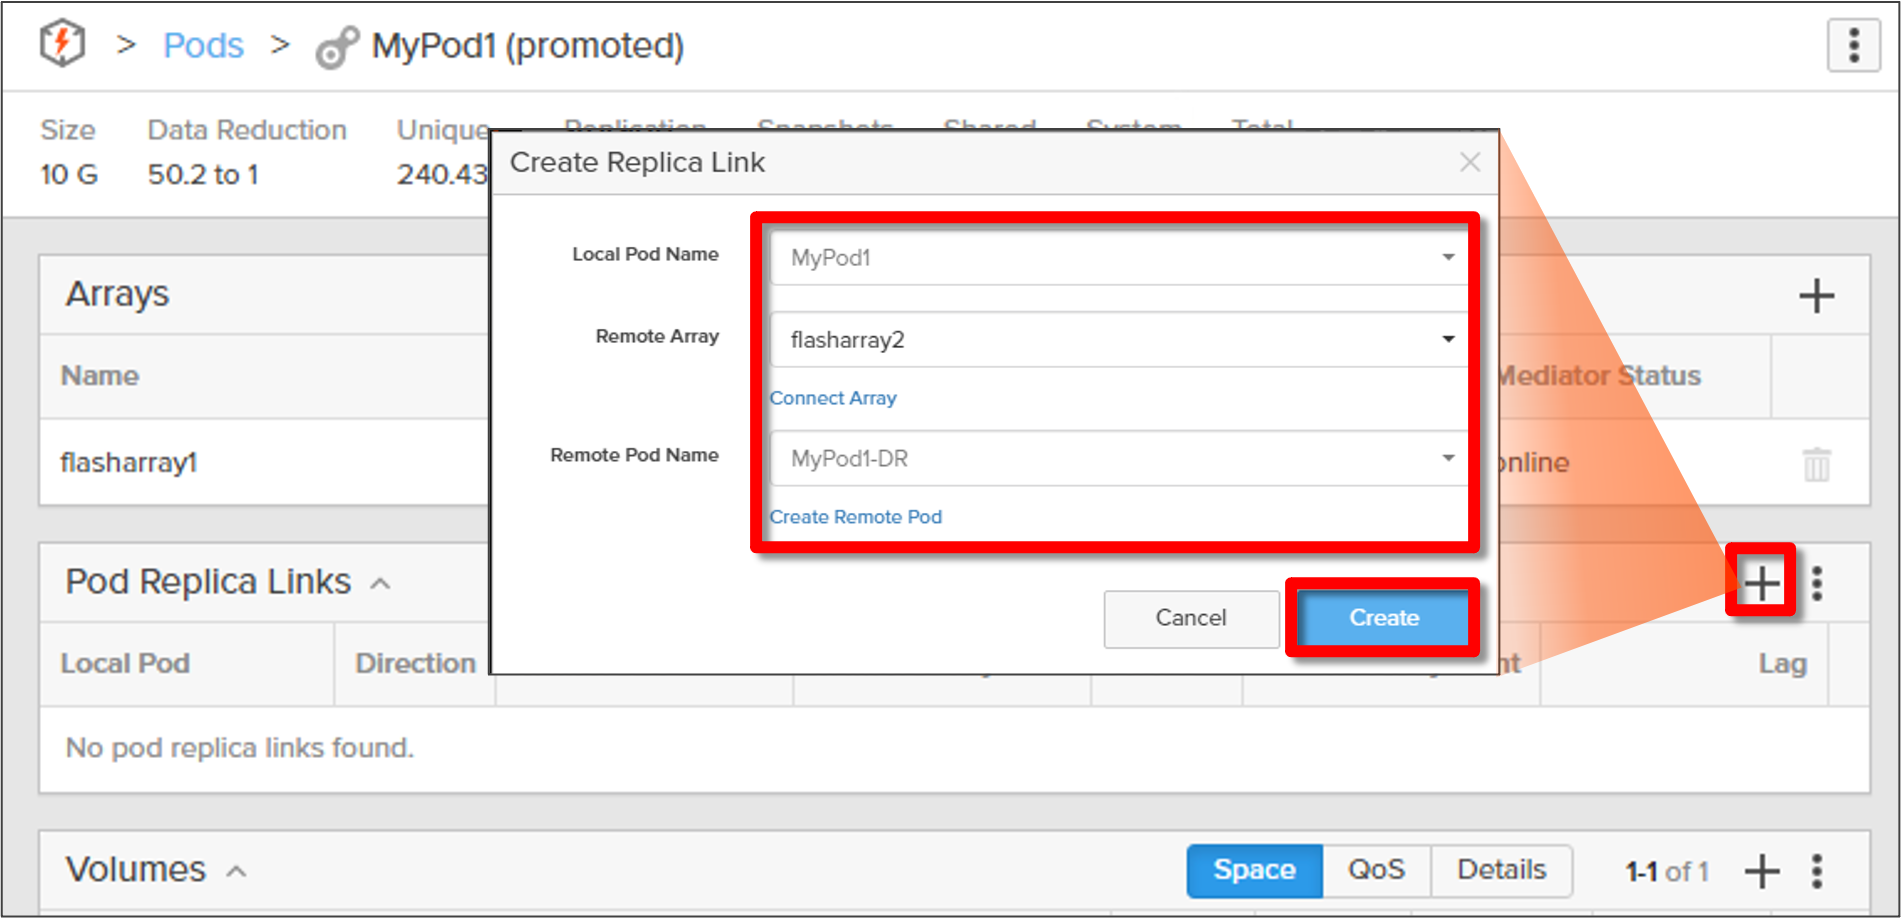1902x918 pixels.
Task: Add an array with the Arrays plus icon
Action: (x=1816, y=296)
